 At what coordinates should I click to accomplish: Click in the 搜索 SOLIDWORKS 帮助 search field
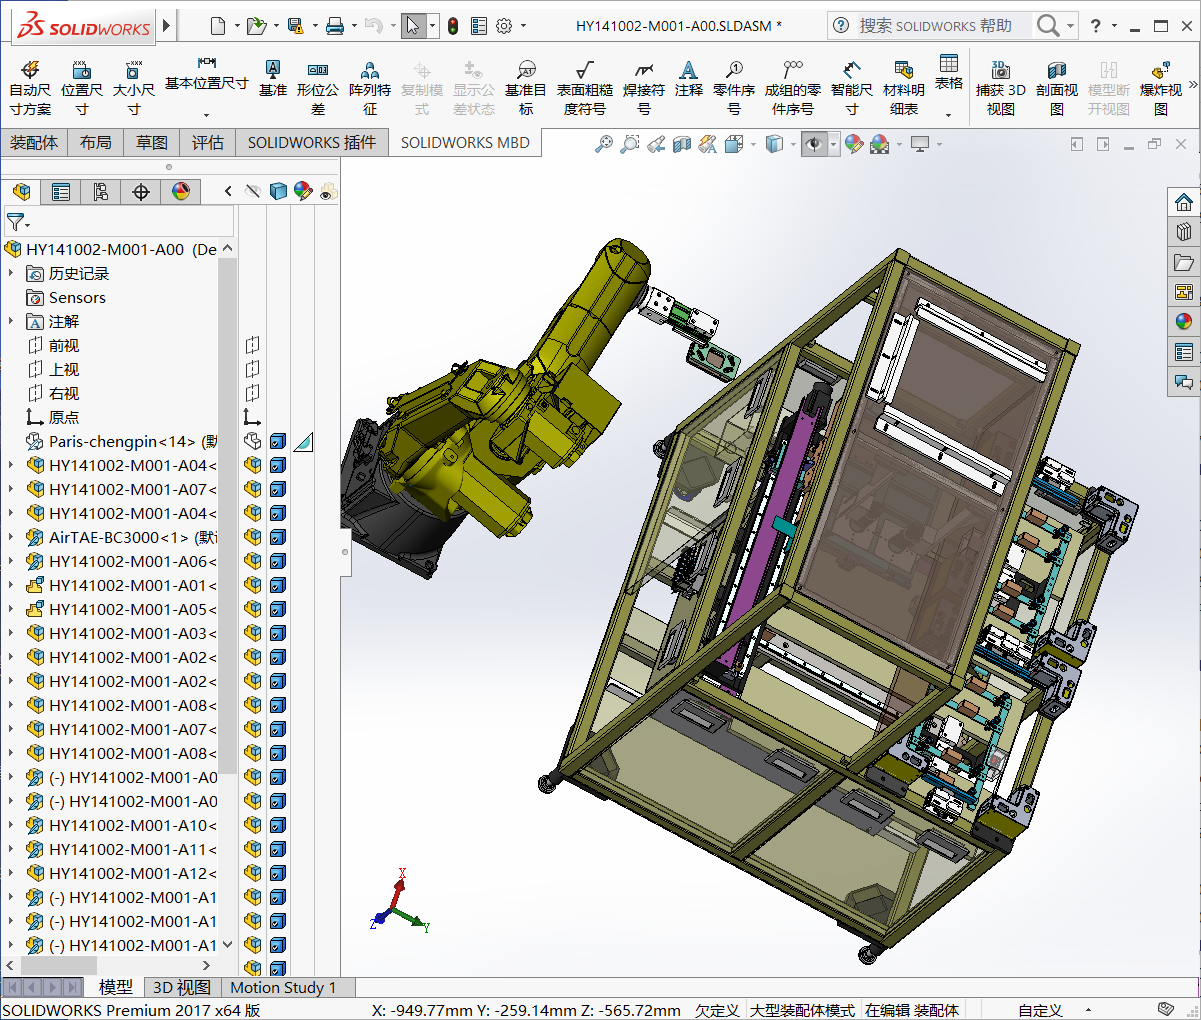pos(935,26)
